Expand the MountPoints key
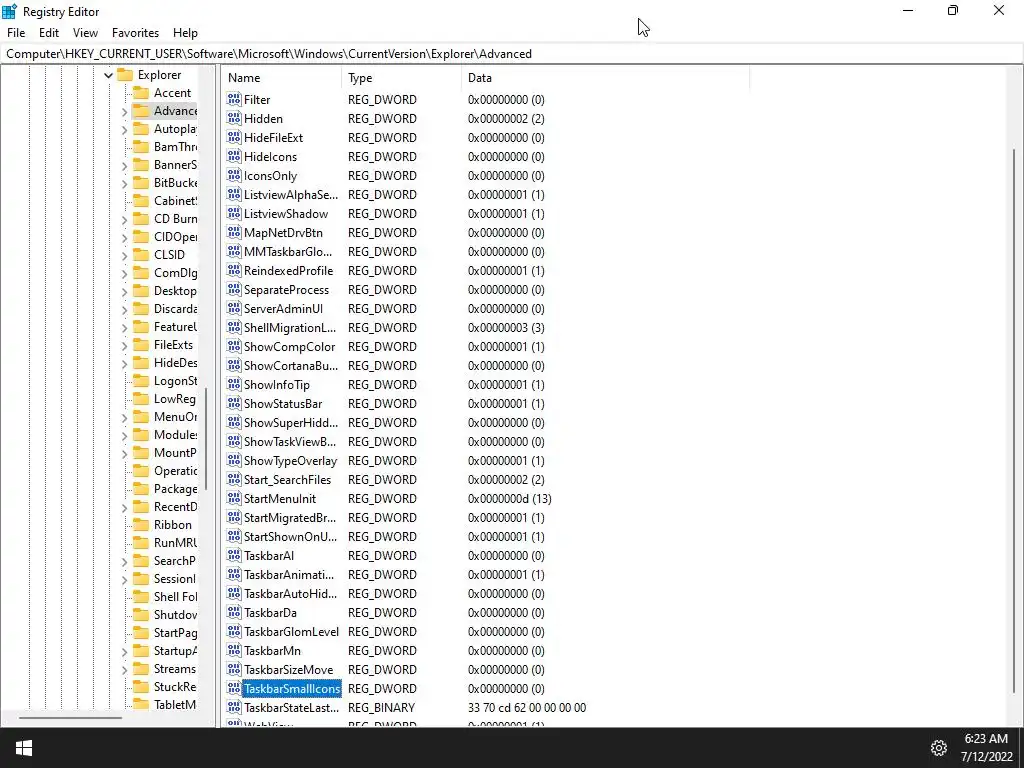The image size is (1024, 768). tap(124, 453)
